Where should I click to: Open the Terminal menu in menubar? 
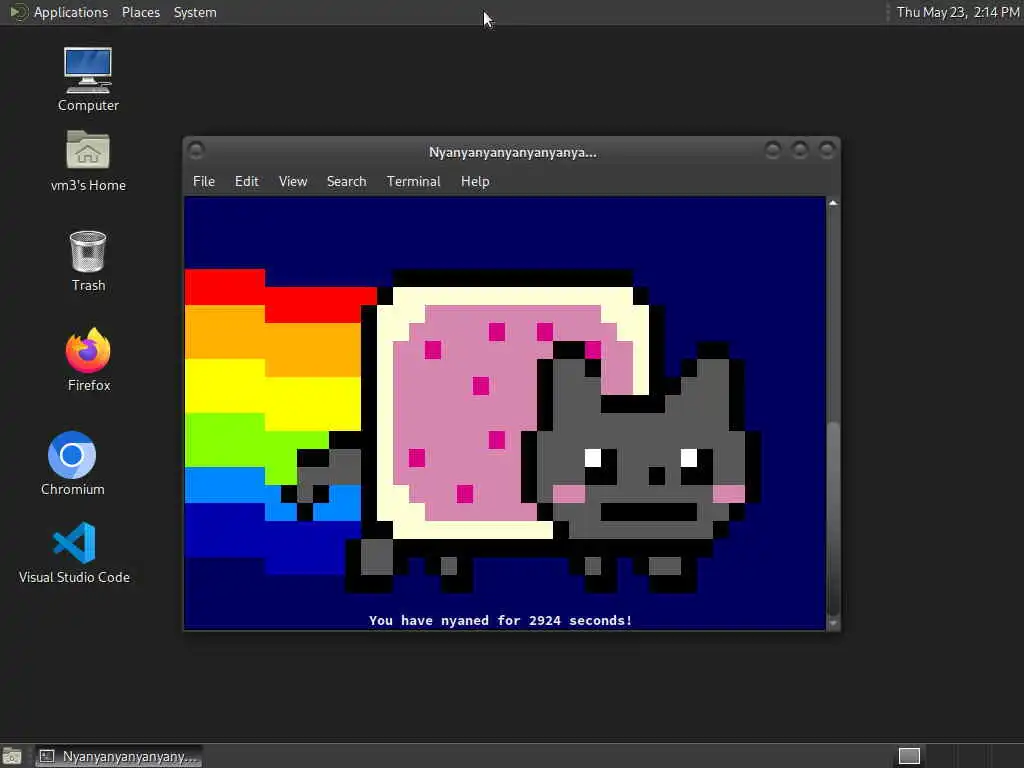[413, 182]
